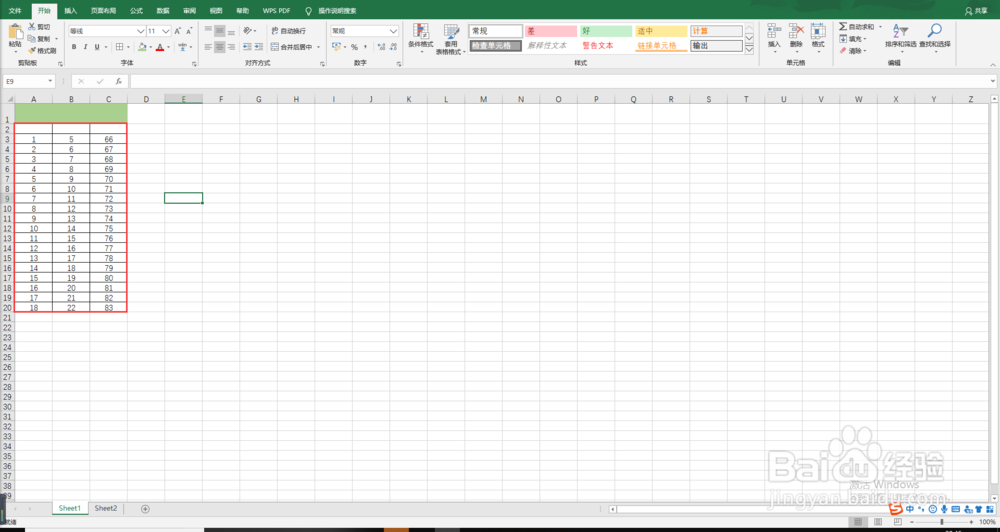Viewport: 1000px width, 532px height.
Task: Open Format as Table (套用表格格式)
Action: (x=451, y=39)
